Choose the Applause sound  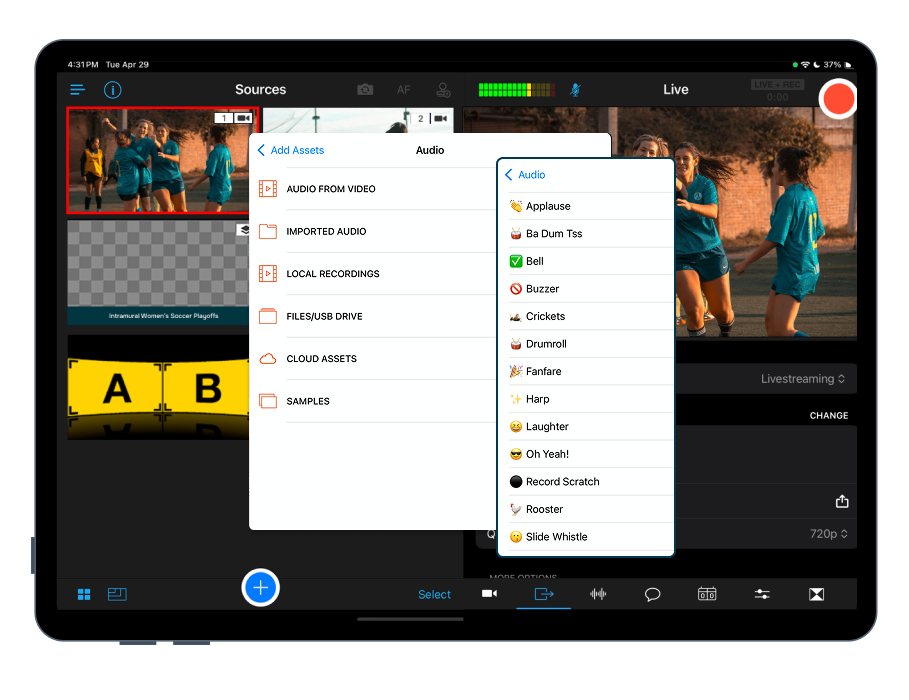point(587,206)
